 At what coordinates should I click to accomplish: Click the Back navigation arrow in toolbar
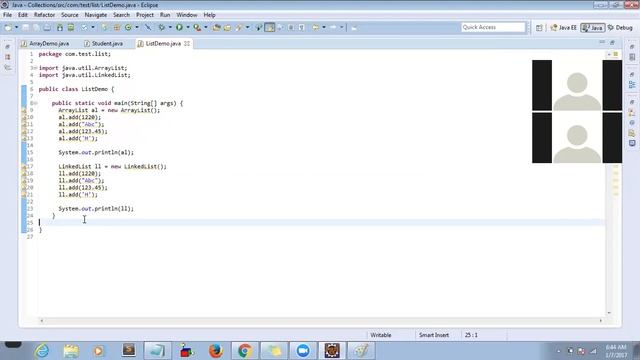pyautogui.click(x=315, y=27)
